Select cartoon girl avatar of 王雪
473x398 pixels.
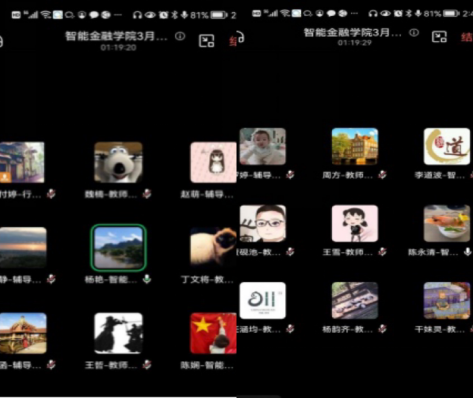pyautogui.click(x=355, y=223)
